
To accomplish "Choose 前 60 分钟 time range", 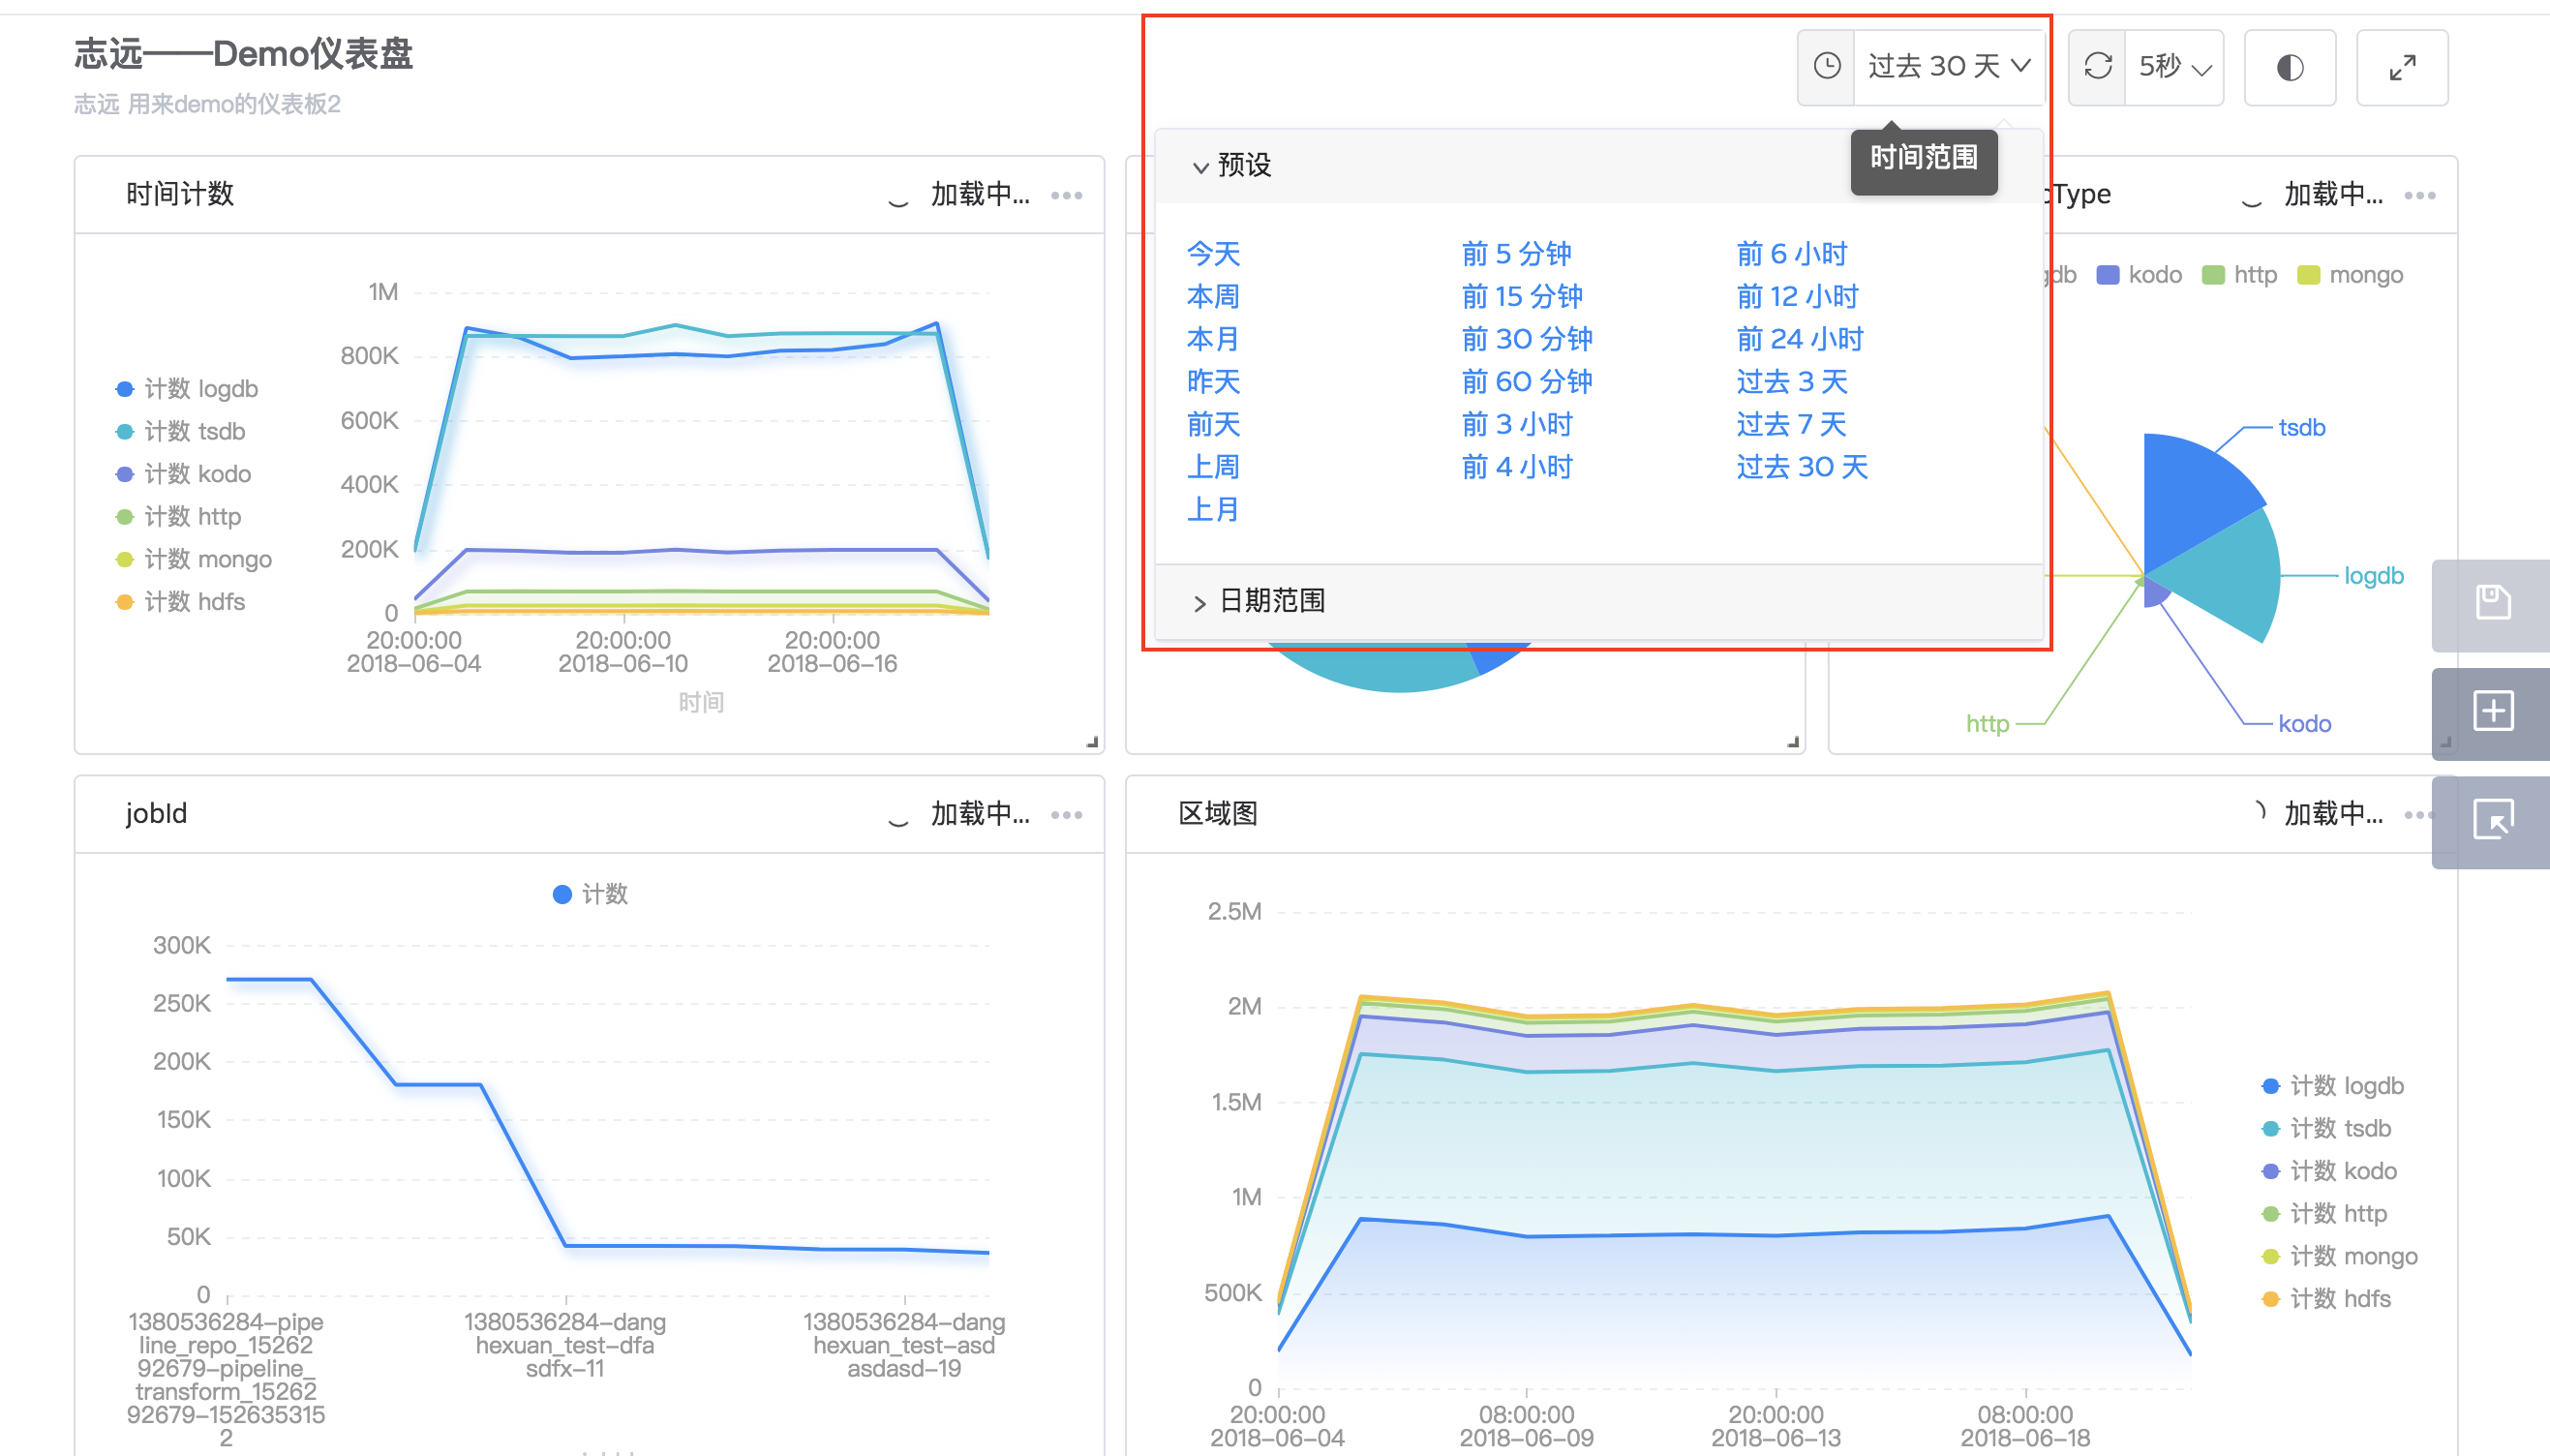I will (1527, 382).
